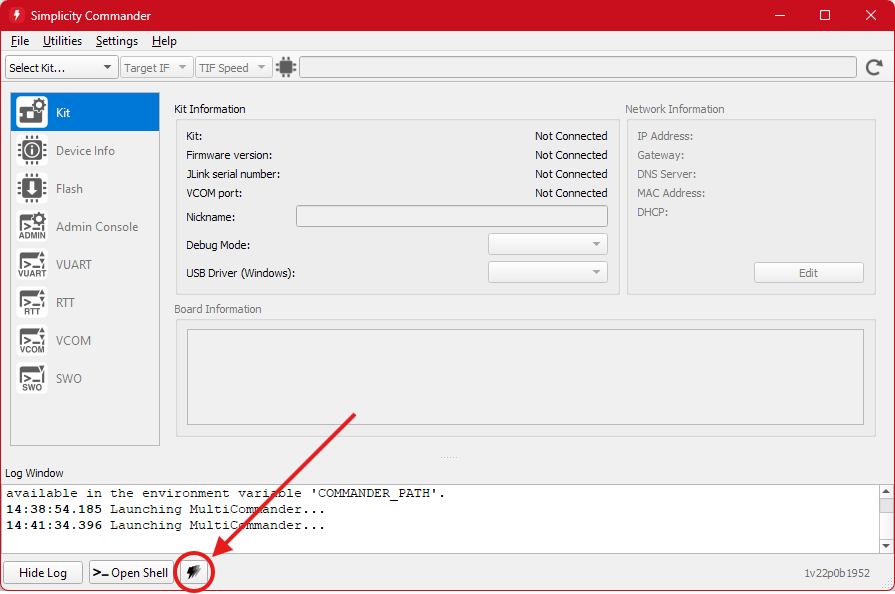
Task: Launch MultiCommander with the lightning icon
Action: (x=193, y=572)
